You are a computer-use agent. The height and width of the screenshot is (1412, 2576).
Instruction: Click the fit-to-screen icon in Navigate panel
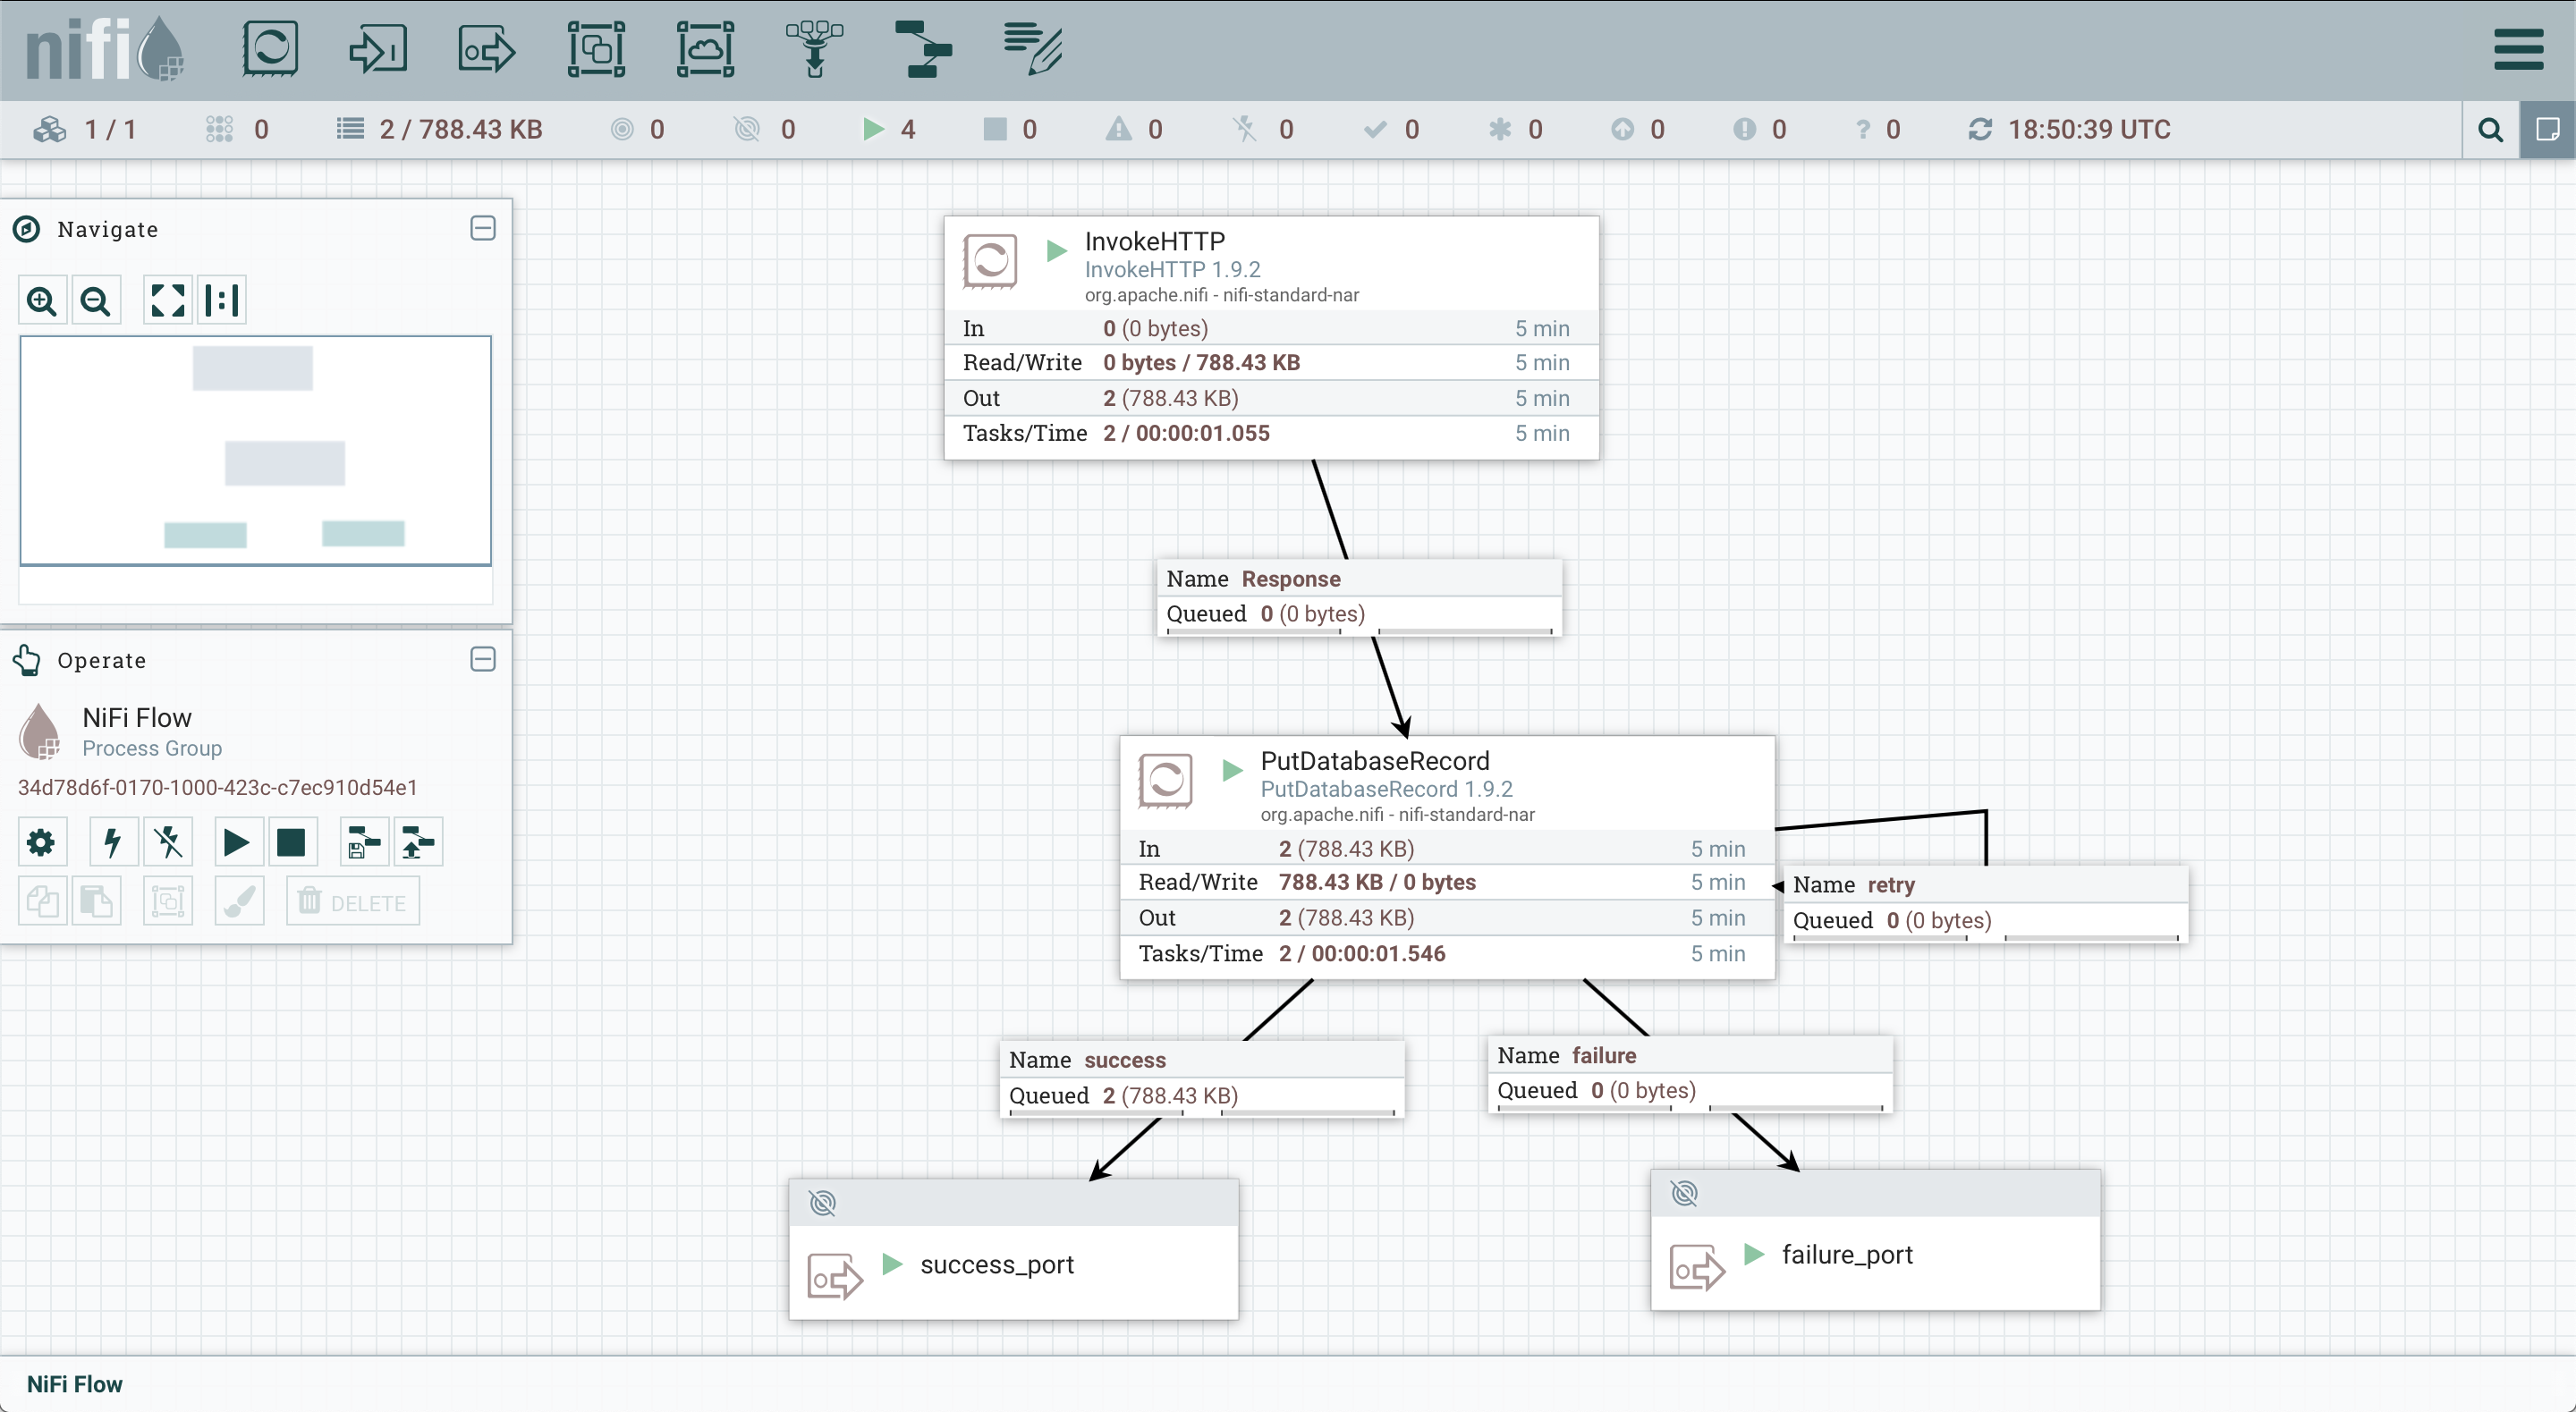(166, 300)
